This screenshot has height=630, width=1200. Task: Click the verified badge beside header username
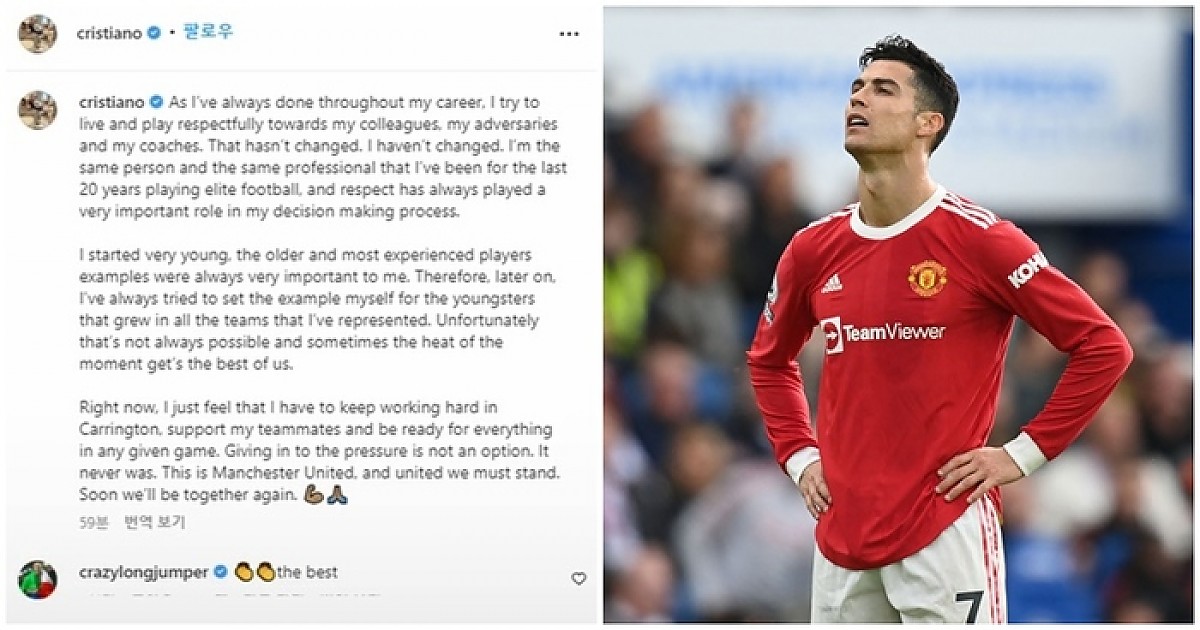(154, 33)
